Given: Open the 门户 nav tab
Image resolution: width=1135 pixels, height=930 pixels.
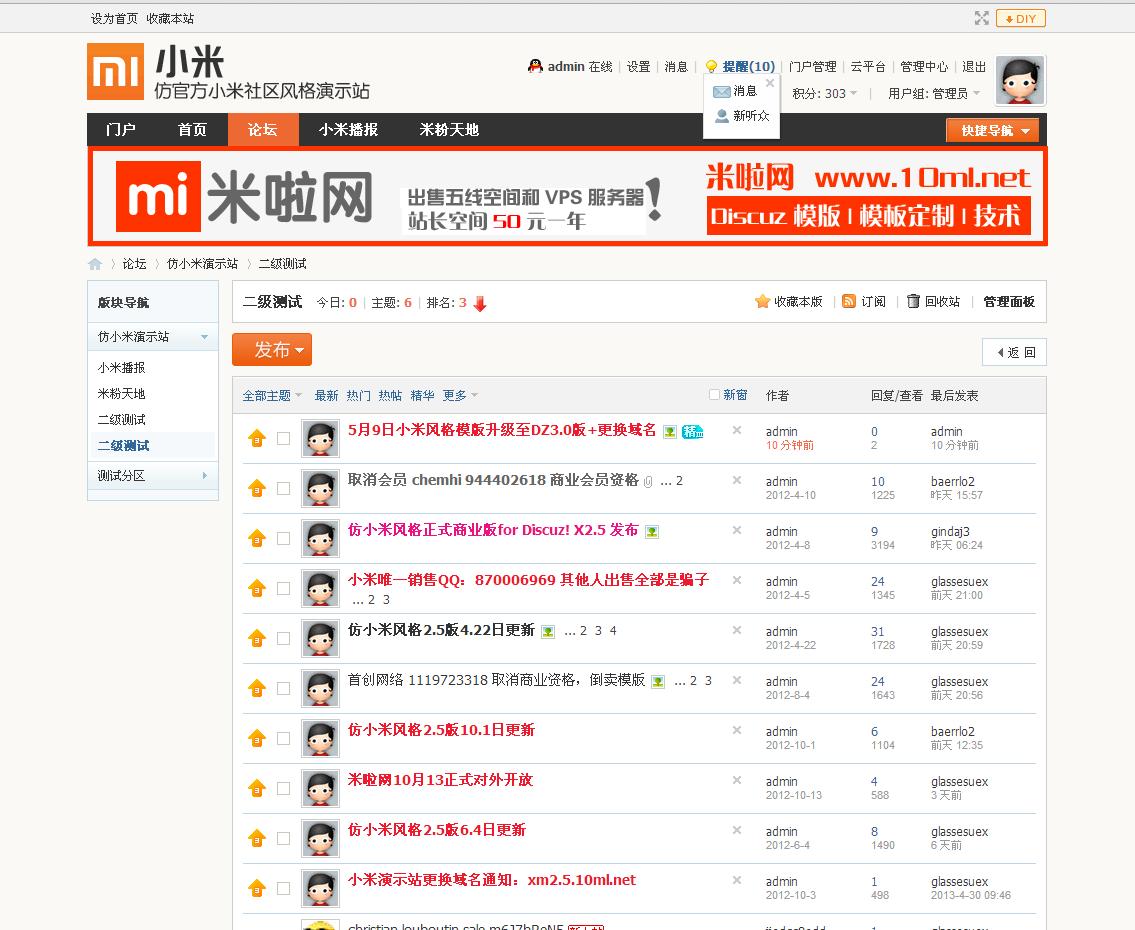Looking at the screenshot, I should point(121,130).
